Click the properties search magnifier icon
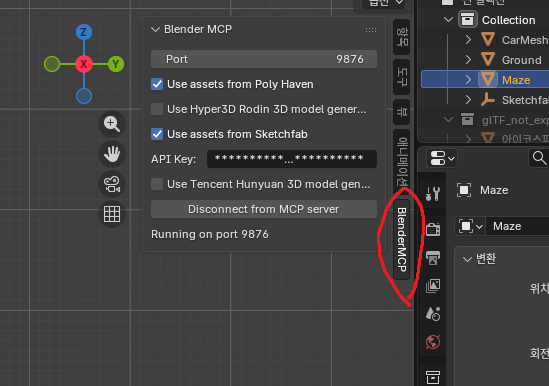The image size is (549, 386). pos(540,158)
